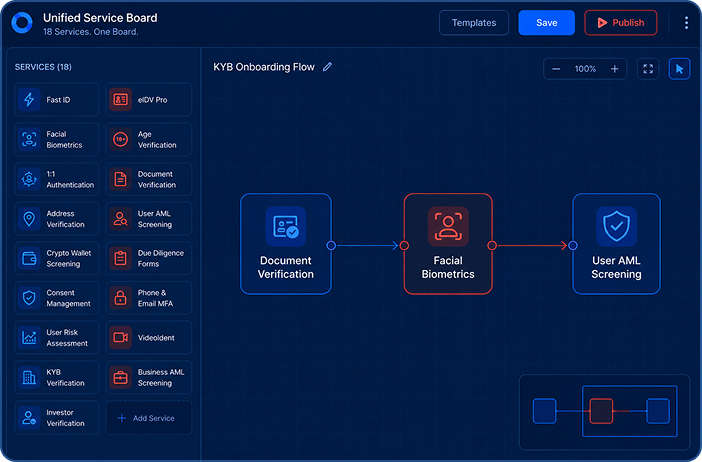702x462 pixels.
Task: Click the 1:1 Authentication icon
Action: (x=29, y=179)
